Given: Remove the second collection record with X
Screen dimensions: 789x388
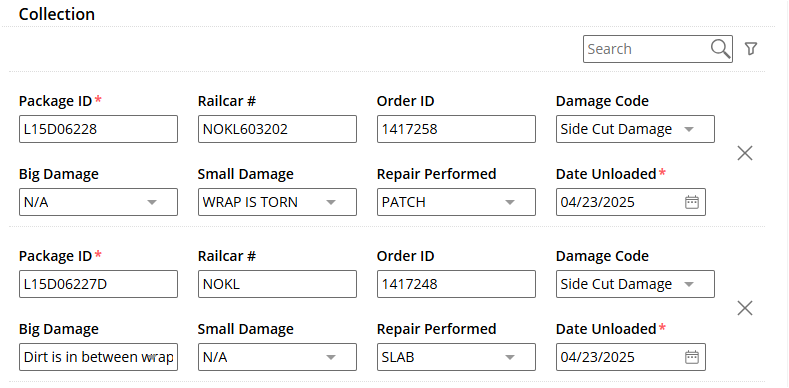Looking at the screenshot, I should pos(745,308).
